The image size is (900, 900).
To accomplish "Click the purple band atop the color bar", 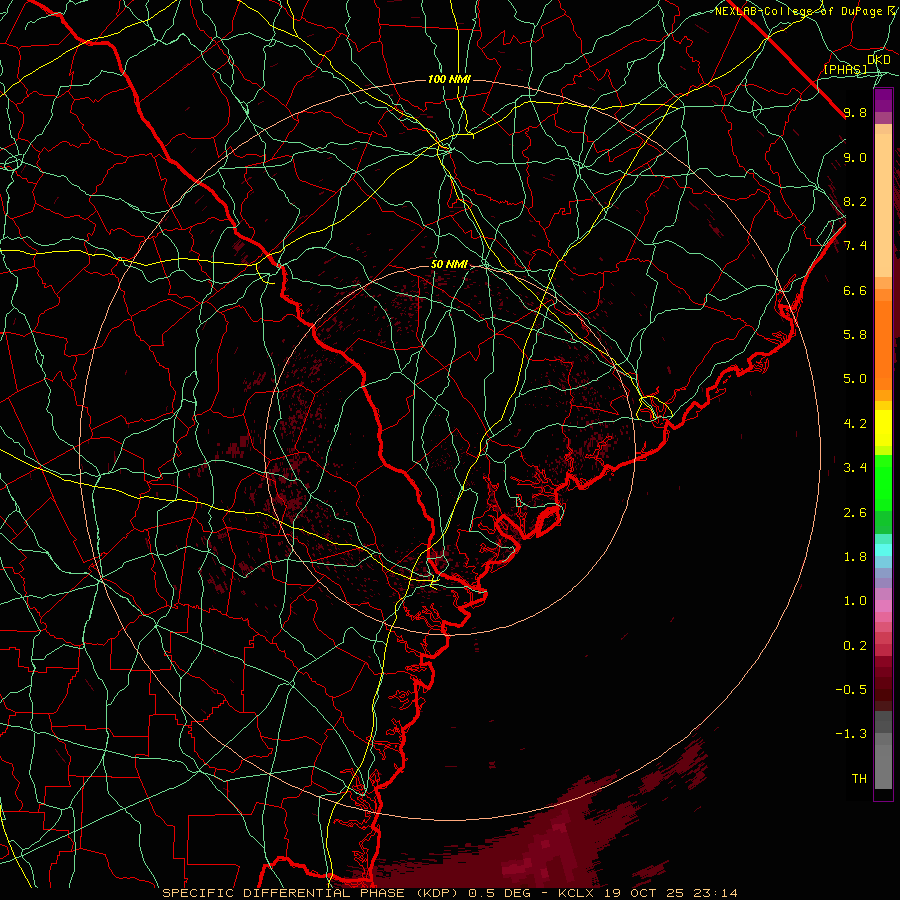I will [883, 100].
